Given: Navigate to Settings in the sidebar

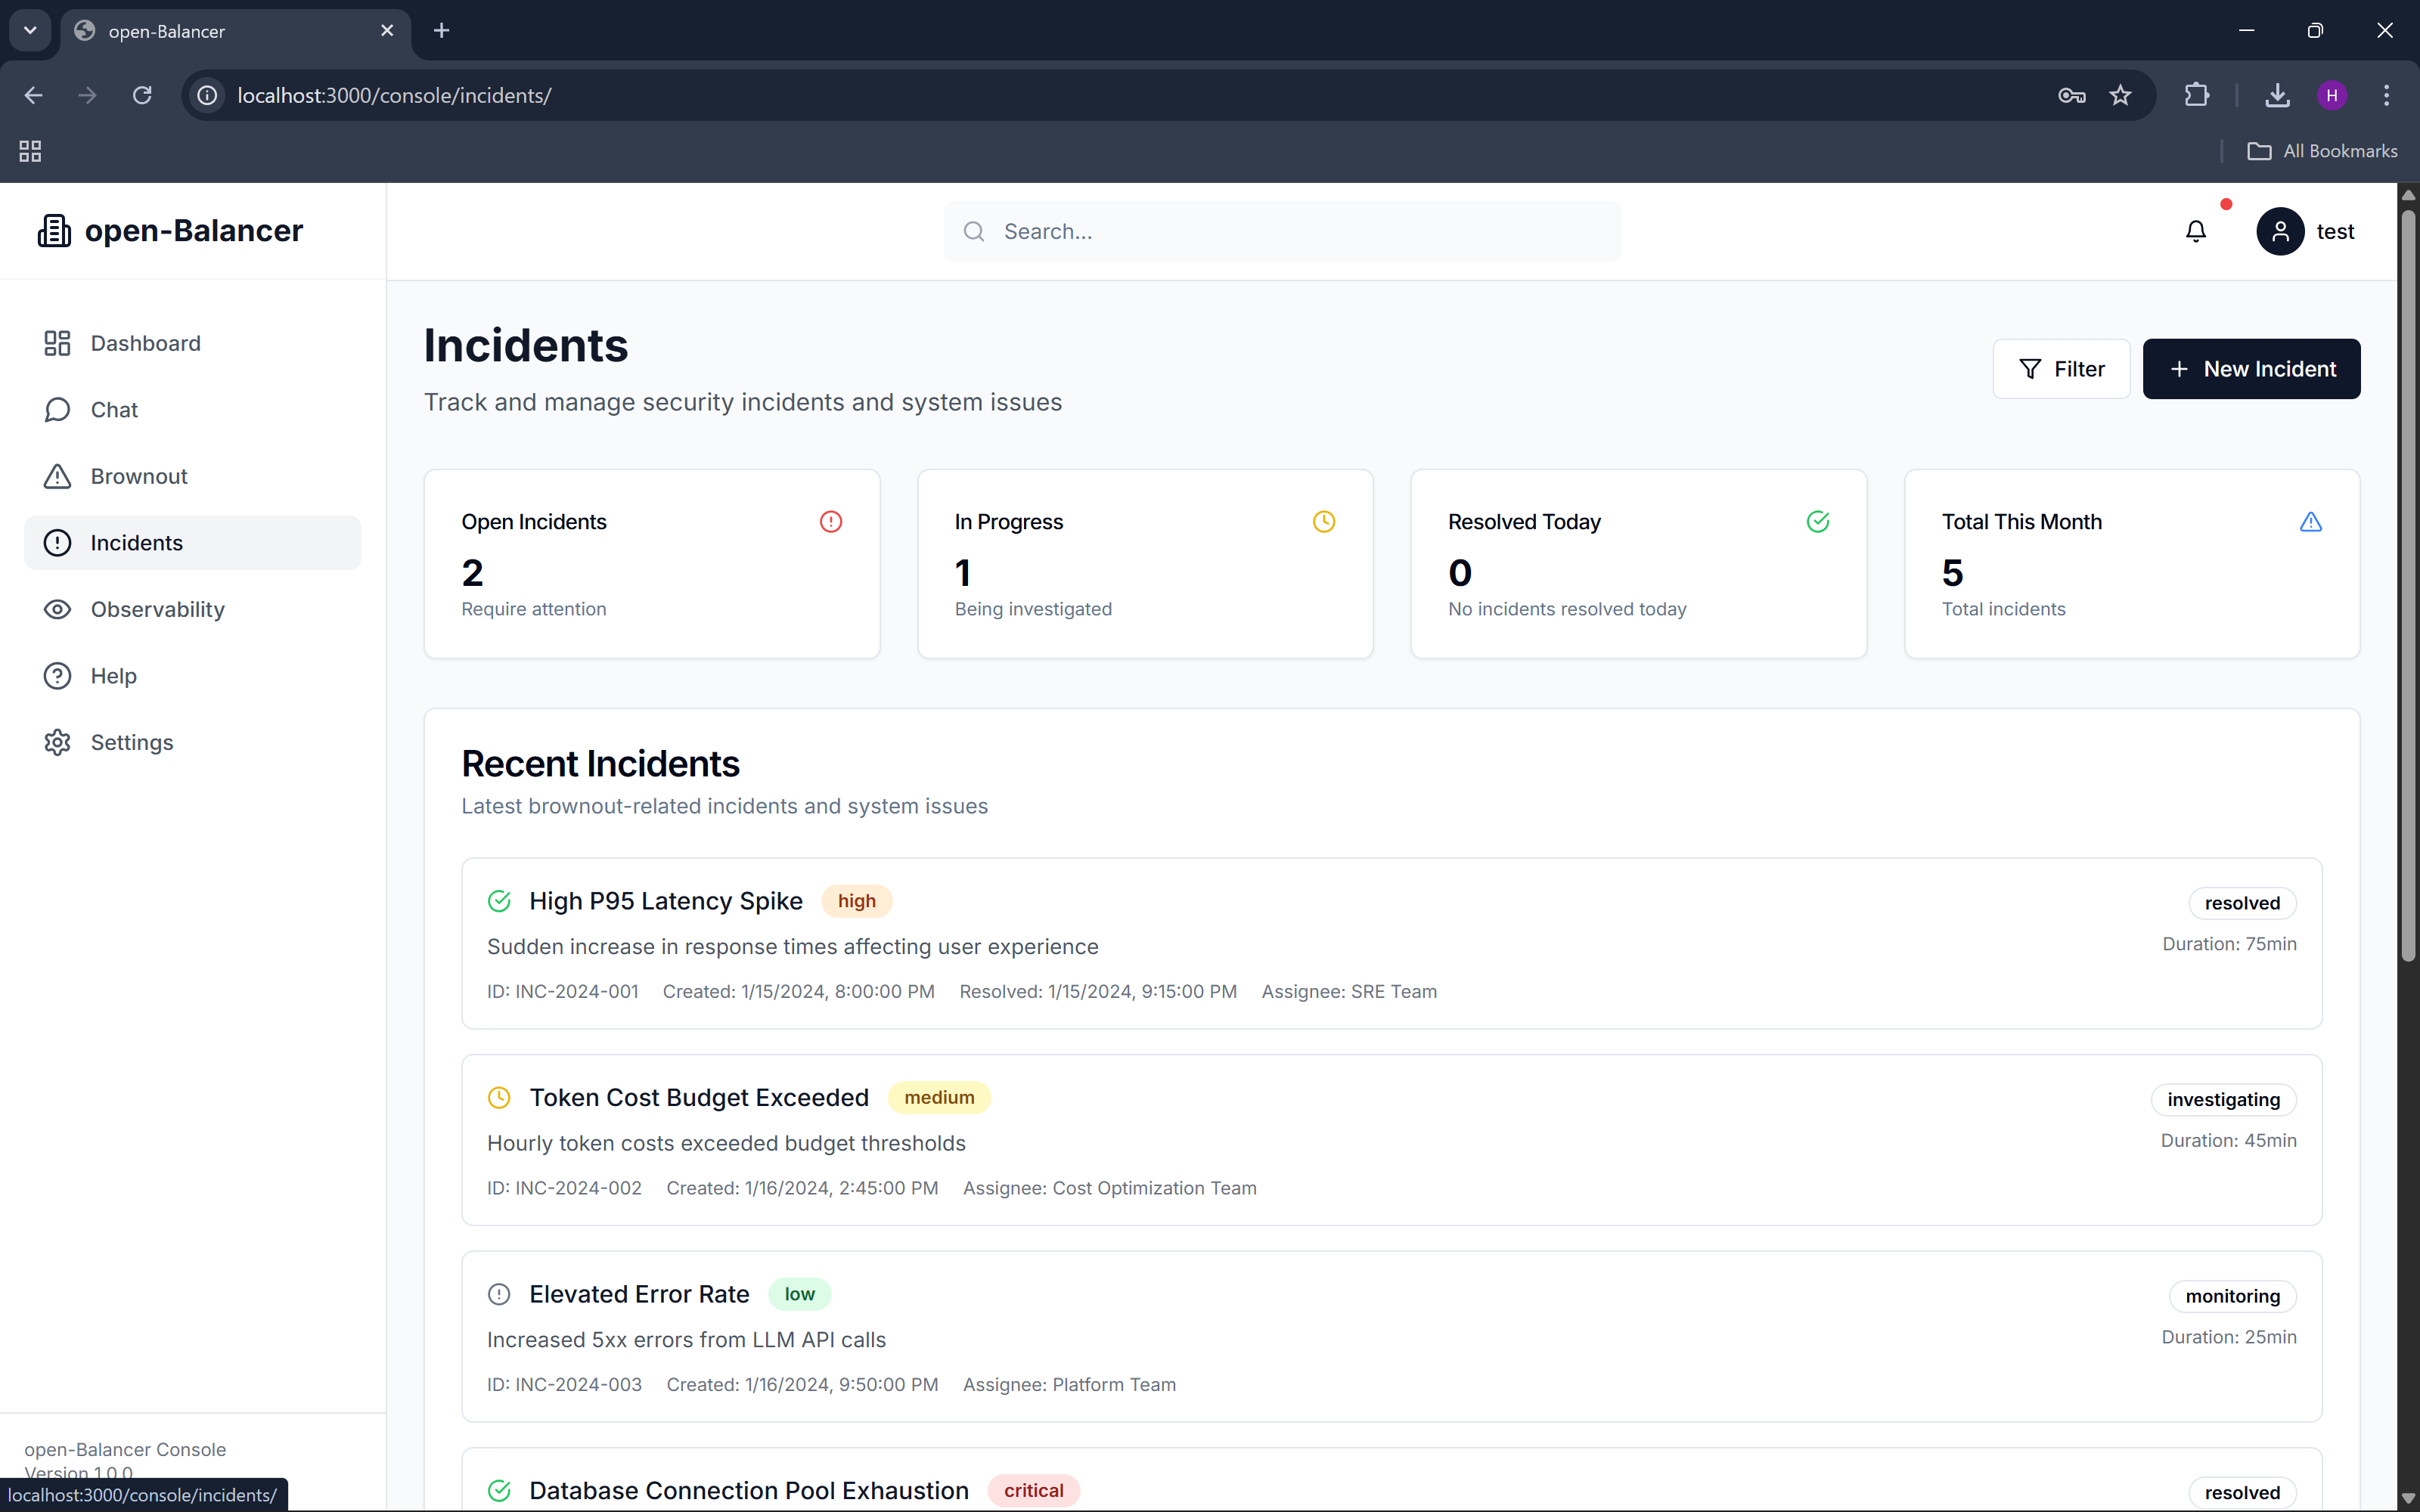Looking at the screenshot, I should [x=131, y=742].
